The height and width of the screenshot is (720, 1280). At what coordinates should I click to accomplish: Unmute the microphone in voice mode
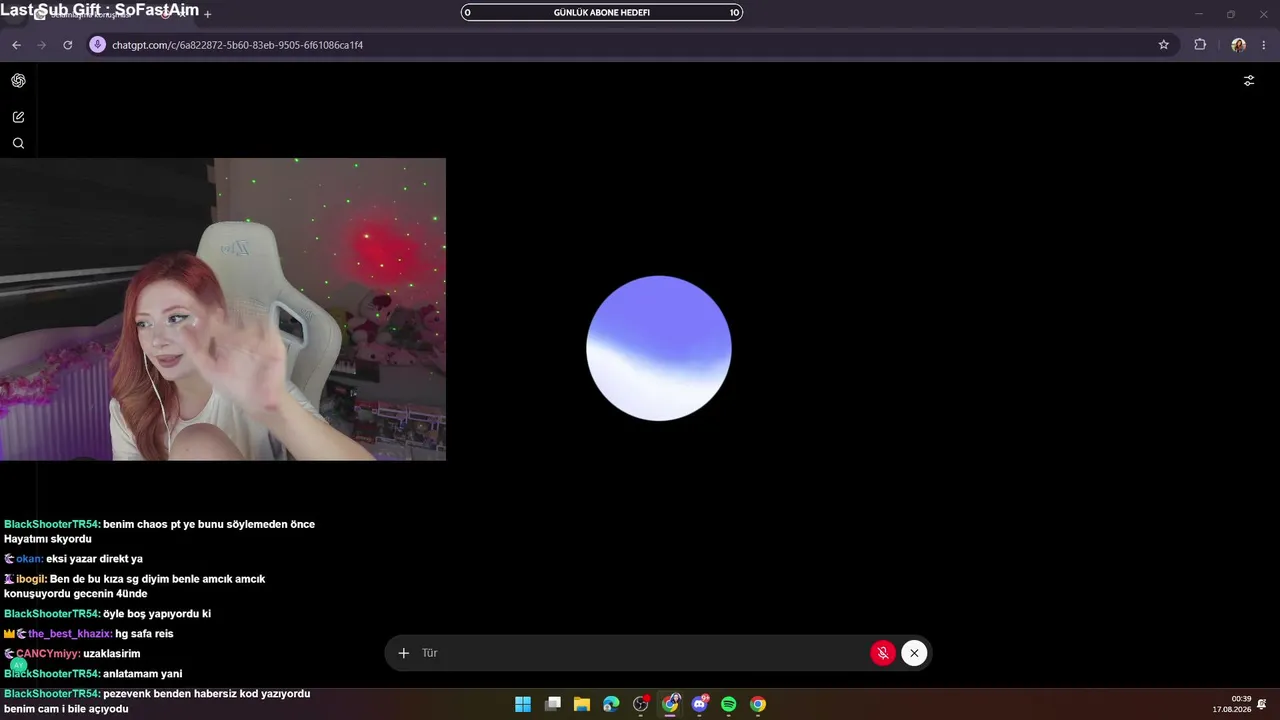pyautogui.click(x=883, y=653)
